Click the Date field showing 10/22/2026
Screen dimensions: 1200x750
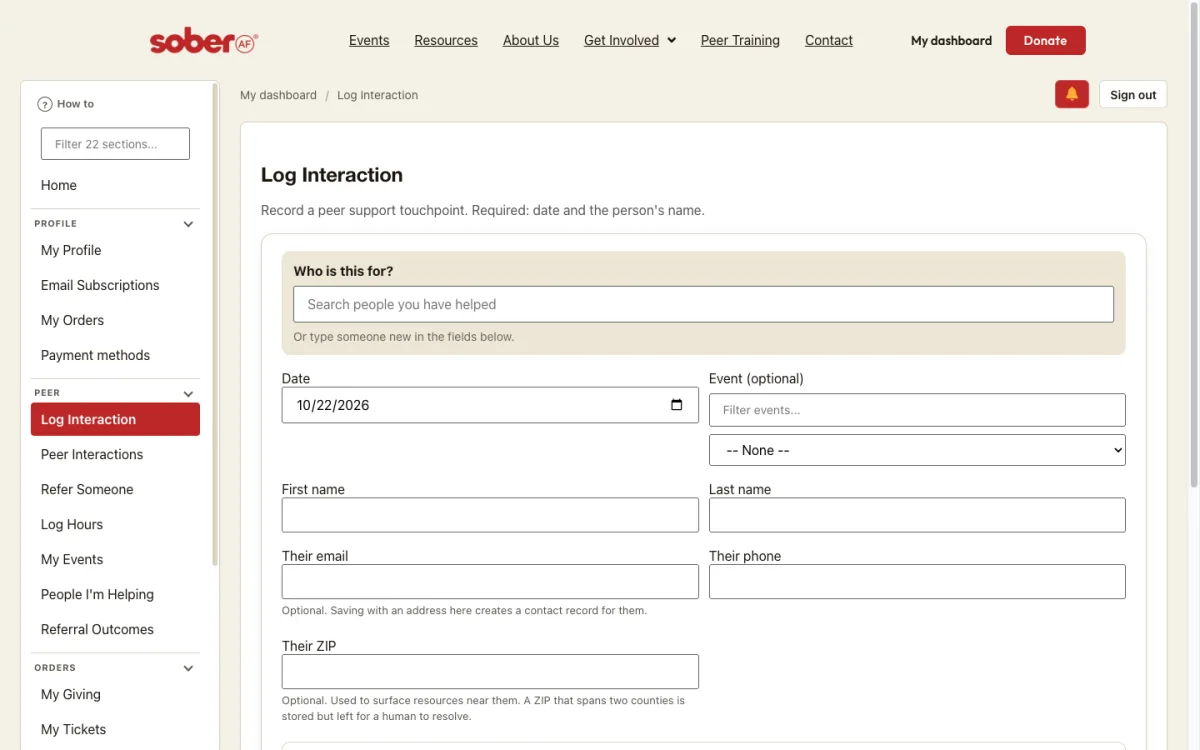(490, 405)
